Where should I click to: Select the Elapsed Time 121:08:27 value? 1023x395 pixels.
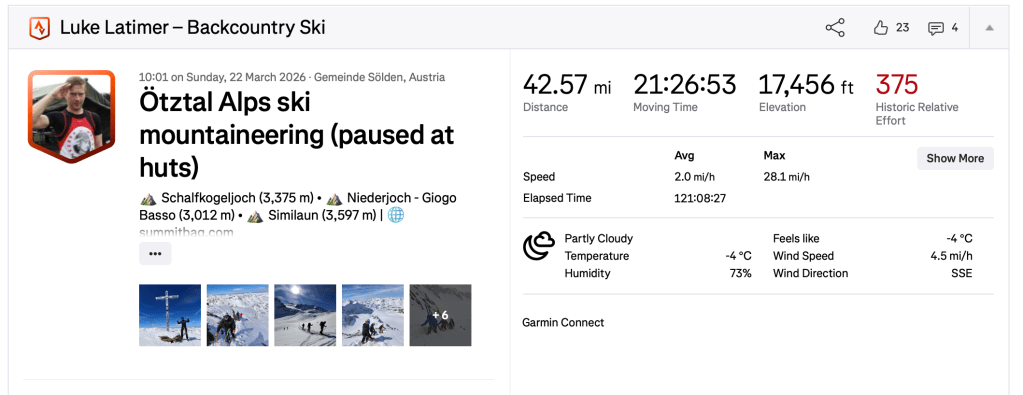coord(700,198)
